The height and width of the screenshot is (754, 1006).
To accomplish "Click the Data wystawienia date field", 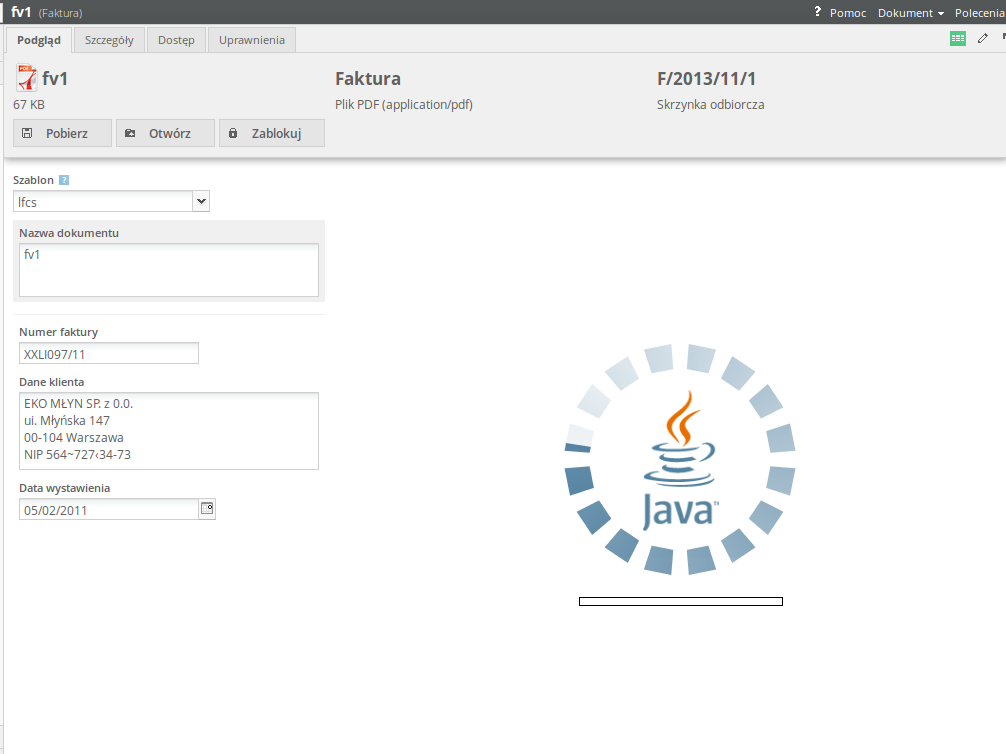I will [108, 510].
